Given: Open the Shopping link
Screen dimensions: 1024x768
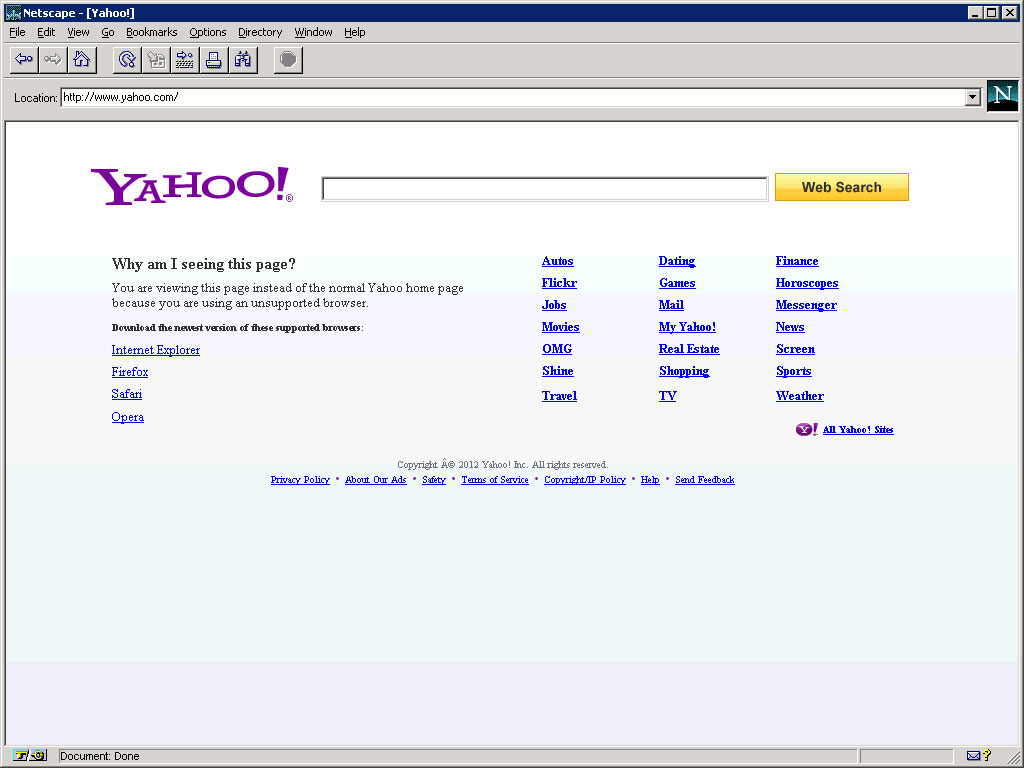Looking at the screenshot, I should [x=684, y=371].
